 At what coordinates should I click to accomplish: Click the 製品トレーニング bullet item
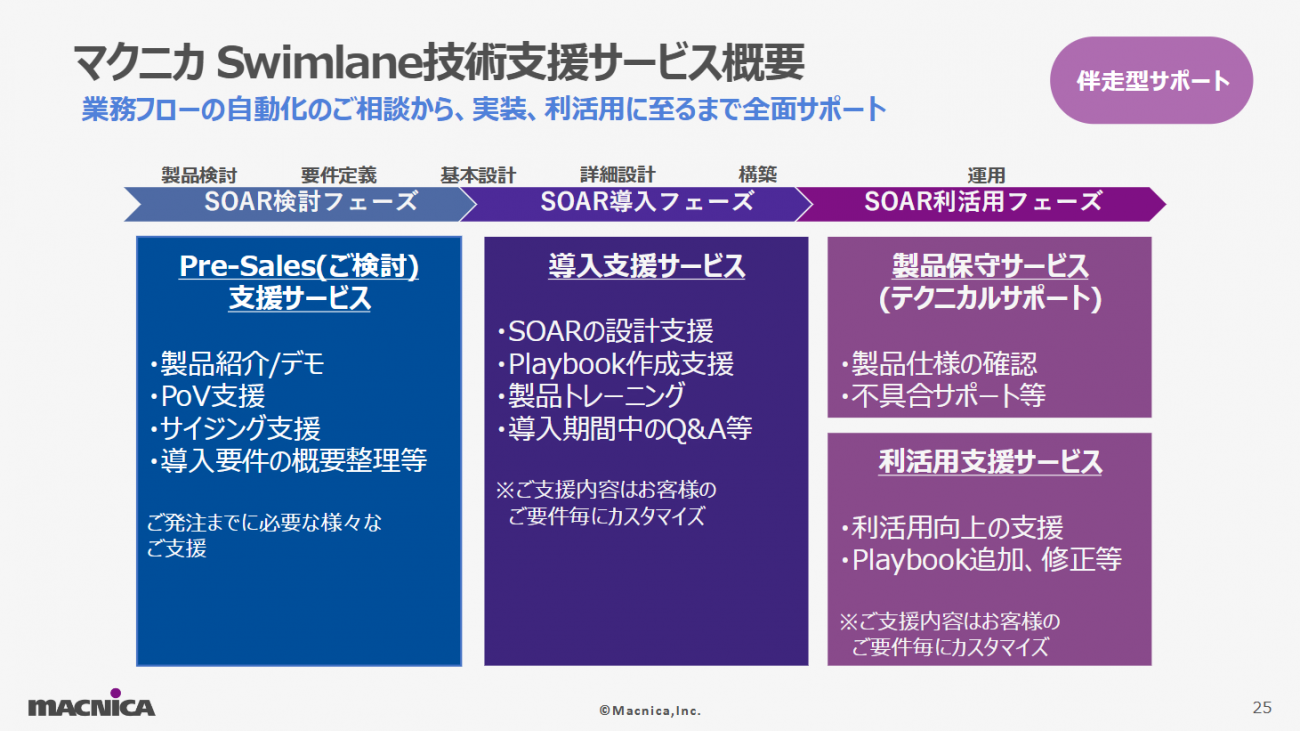click(x=590, y=396)
